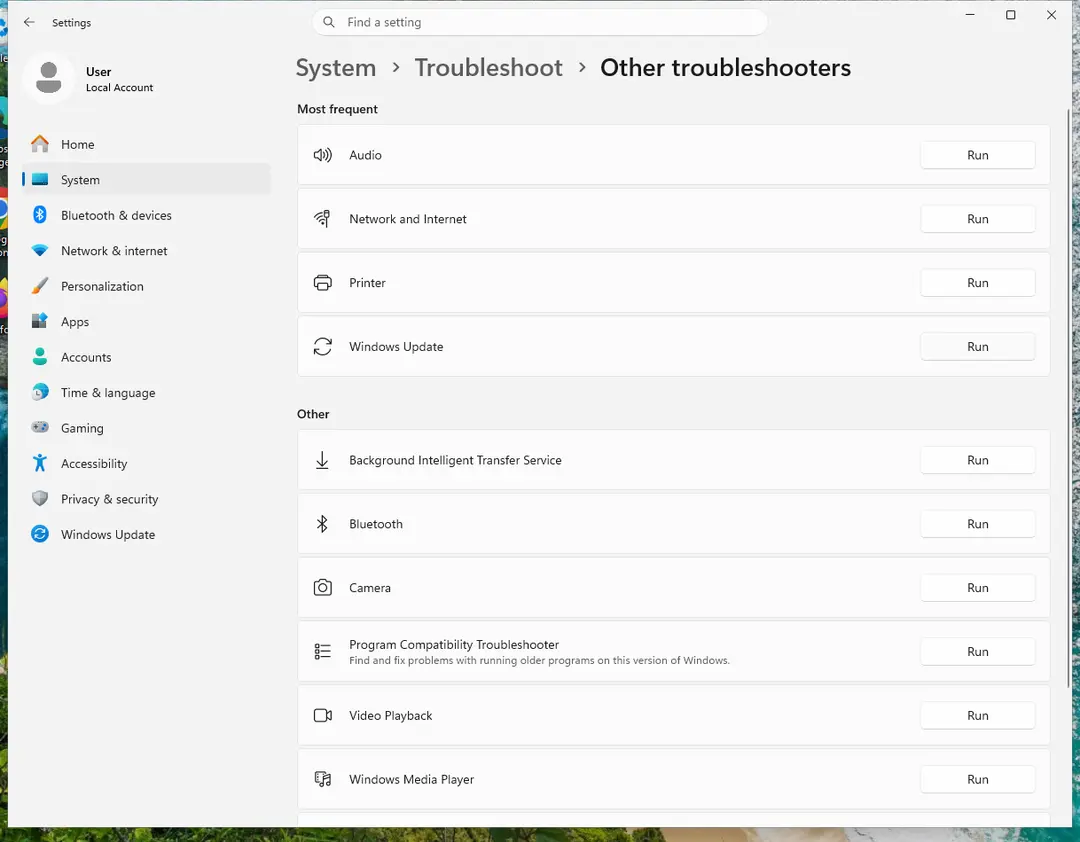Open Windows Update in sidebar
This screenshot has height=842, width=1080.
[x=146, y=534]
